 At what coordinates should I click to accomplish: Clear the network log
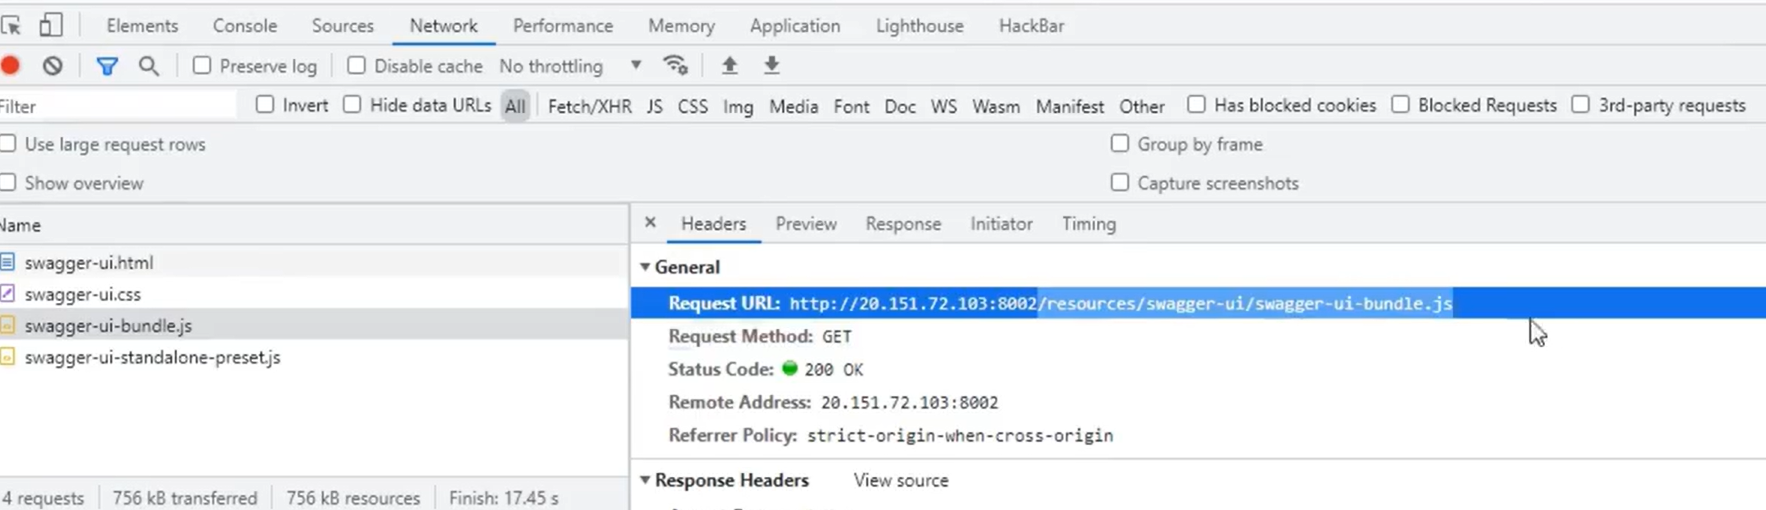[x=53, y=66]
